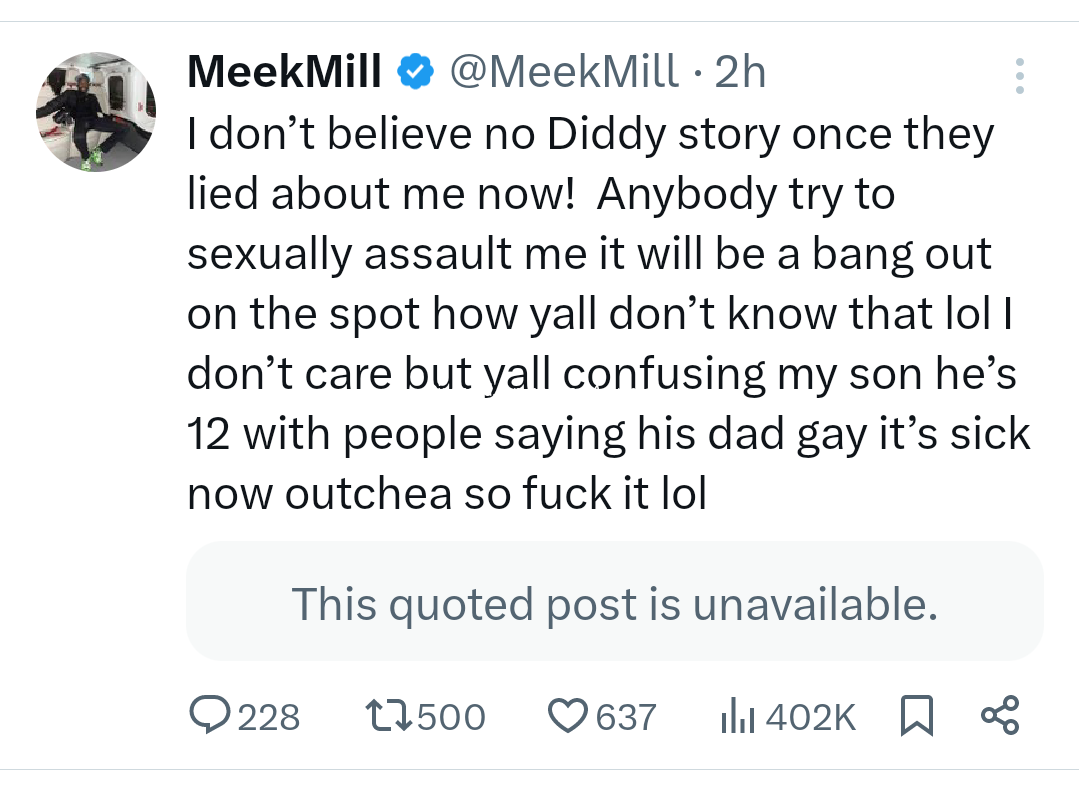Click the blue verified badge
The width and height of the screenshot is (1079, 785).
pyautogui.click(x=415, y=72)
